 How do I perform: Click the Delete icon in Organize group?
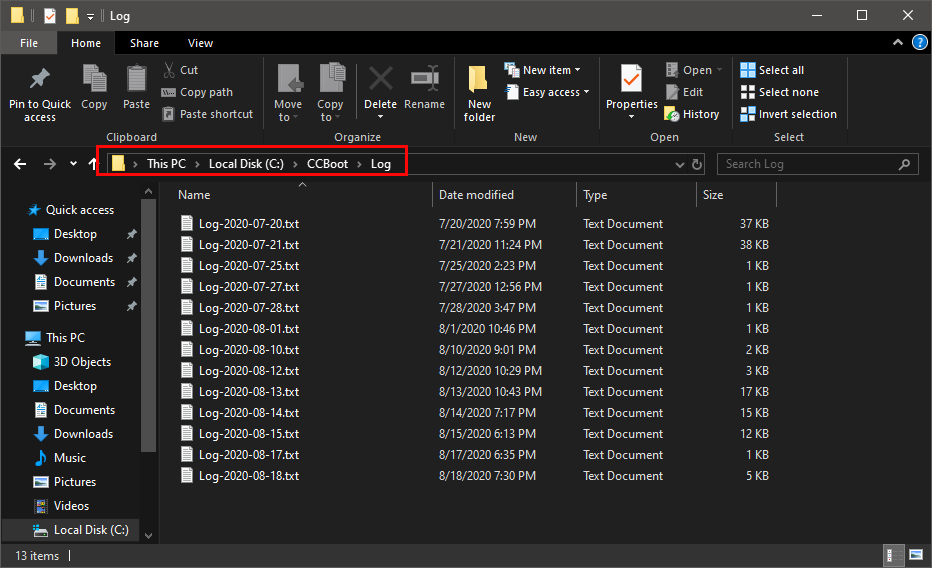[380, 80]
